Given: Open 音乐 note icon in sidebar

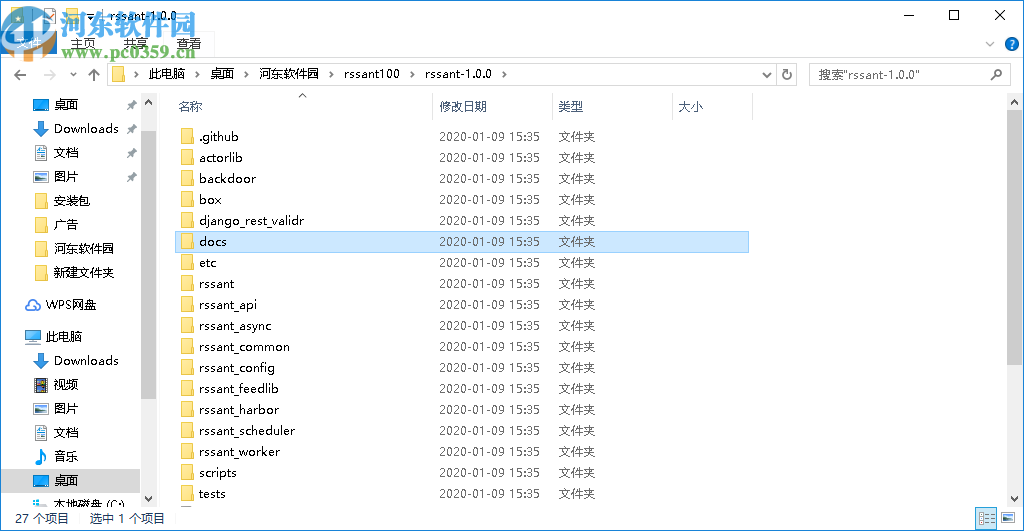Looking at the screenshot, I should coord(41,457).
